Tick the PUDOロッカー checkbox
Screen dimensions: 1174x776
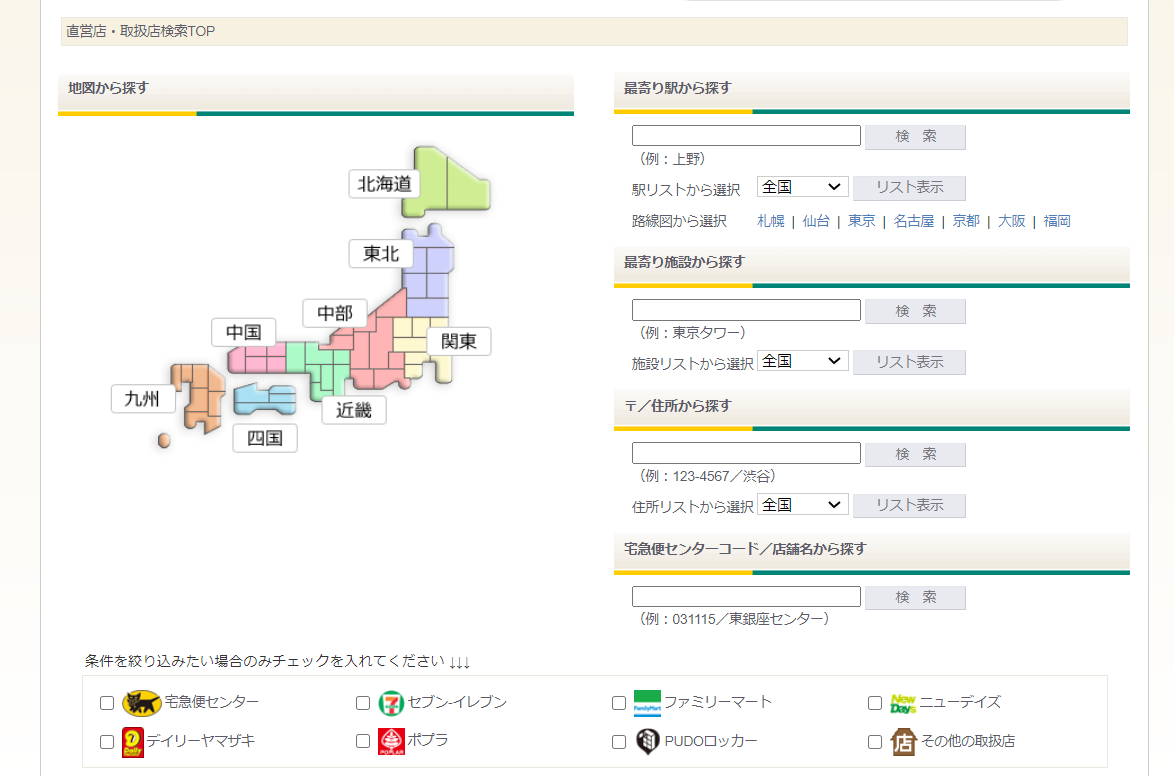[618, 742]
